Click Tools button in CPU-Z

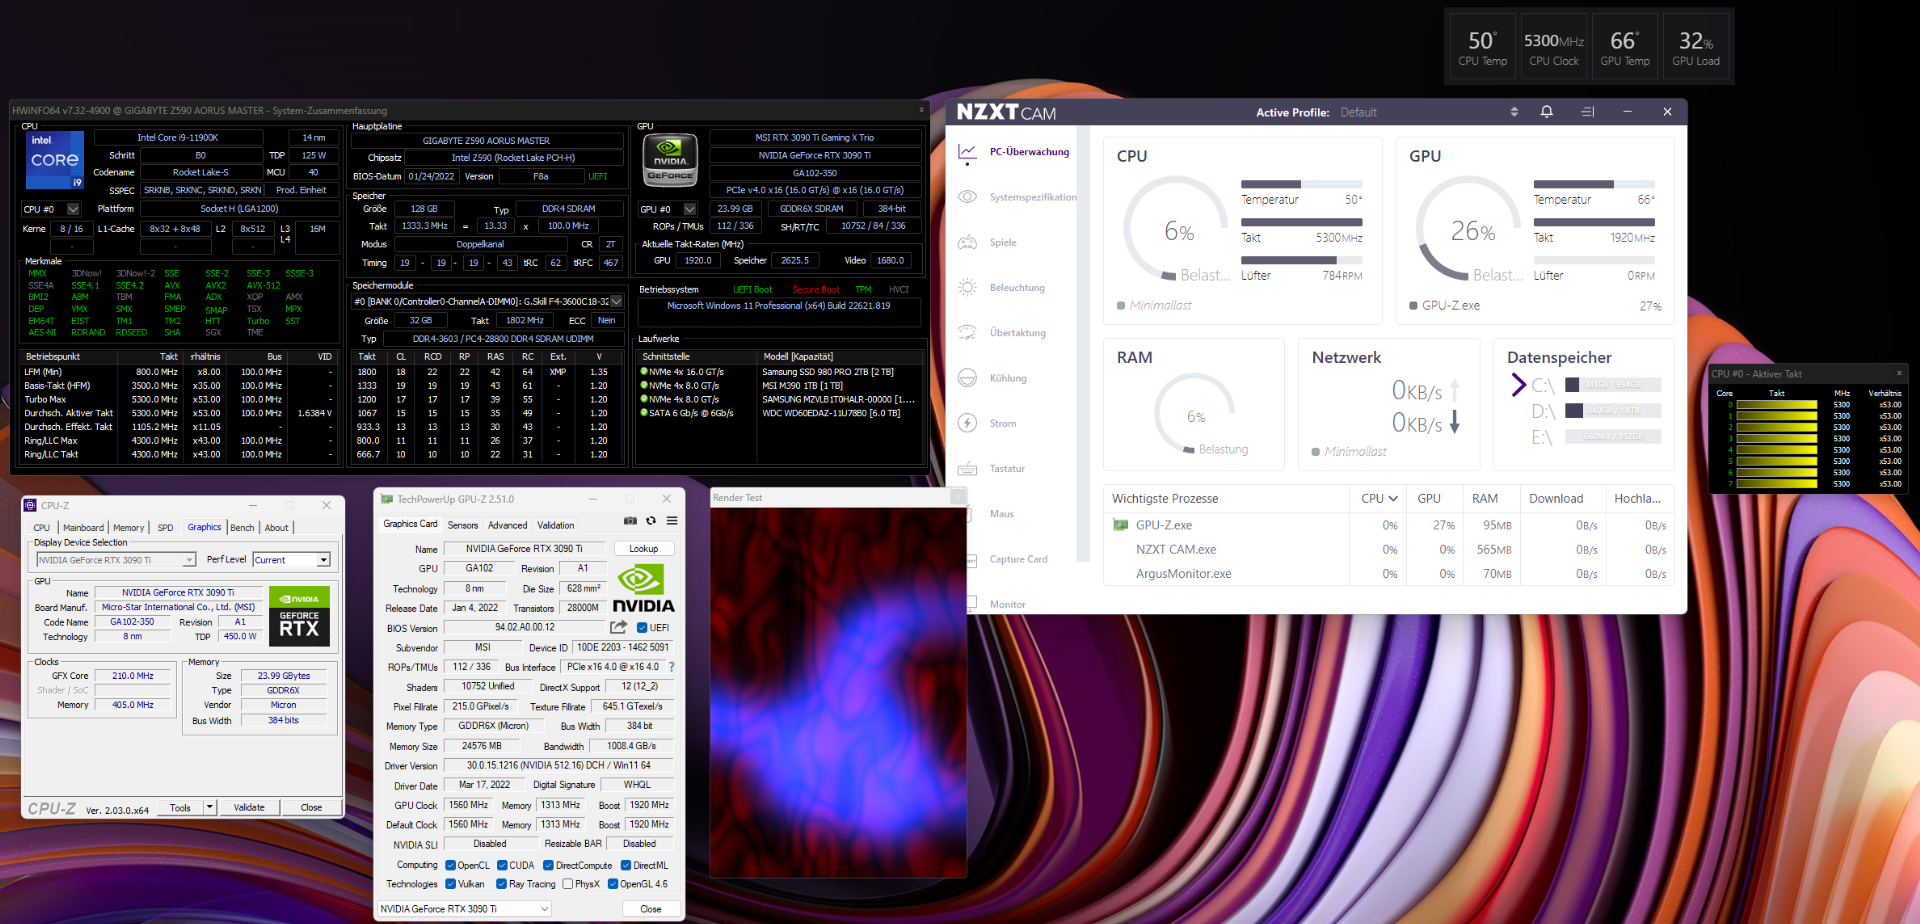click(180, 807)
